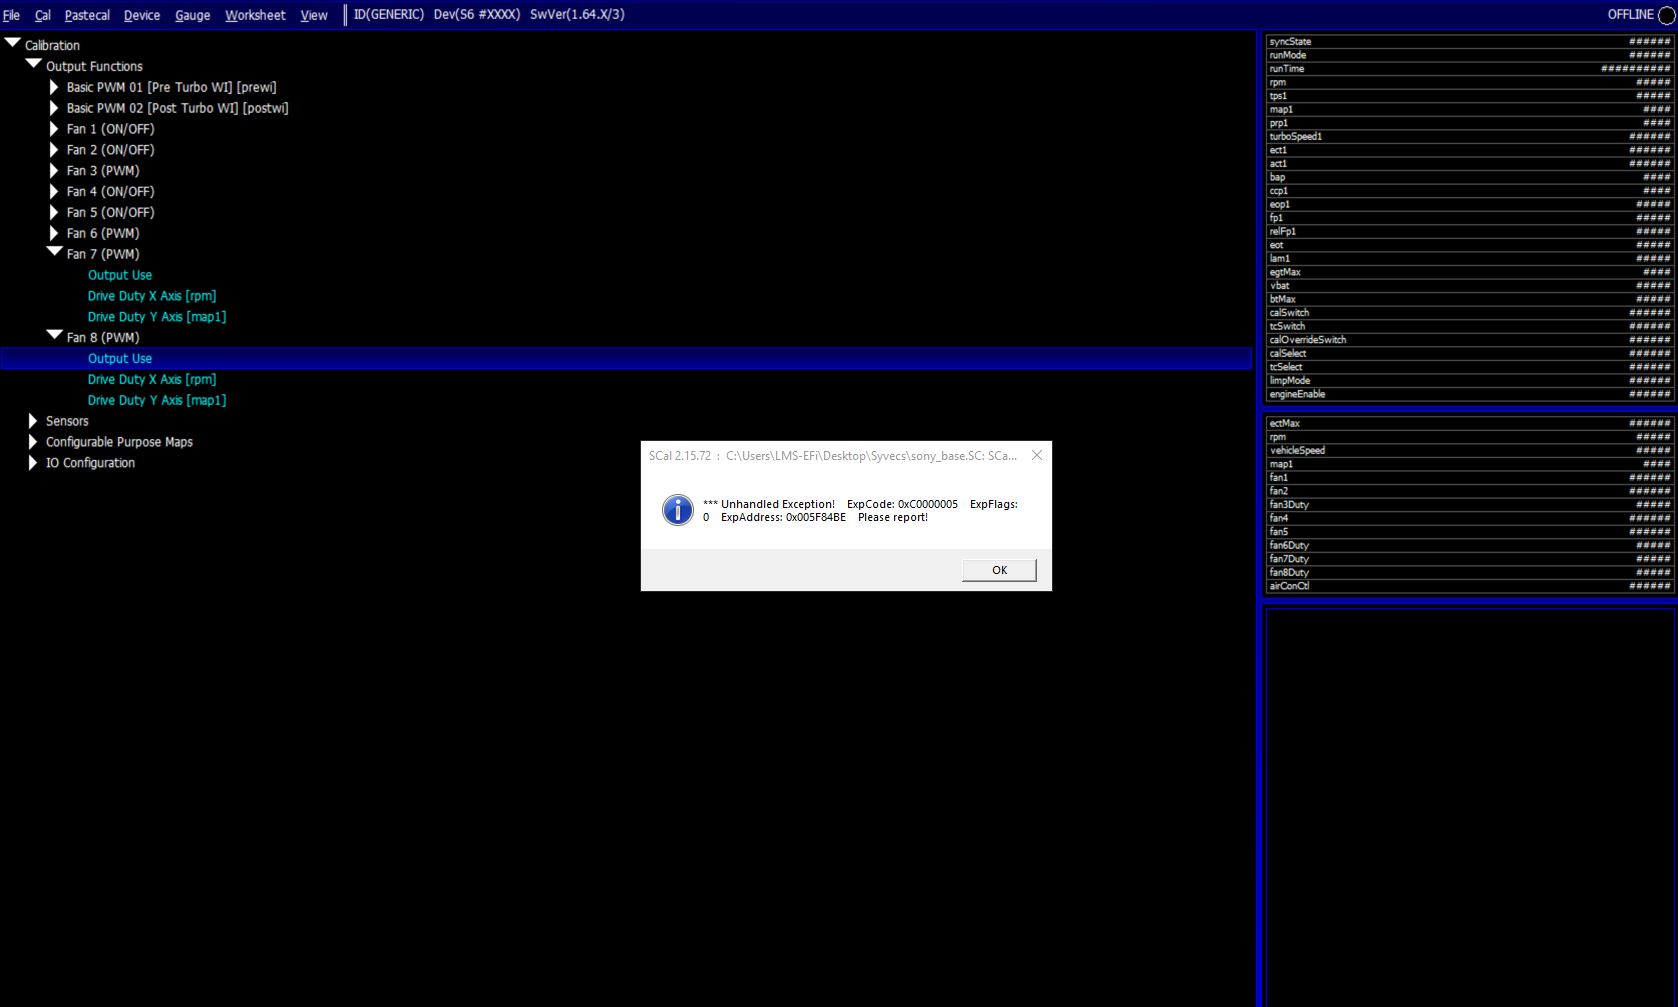Expand the IO Configuration node
This screenshot has height=1007, width=1678.
33,463
